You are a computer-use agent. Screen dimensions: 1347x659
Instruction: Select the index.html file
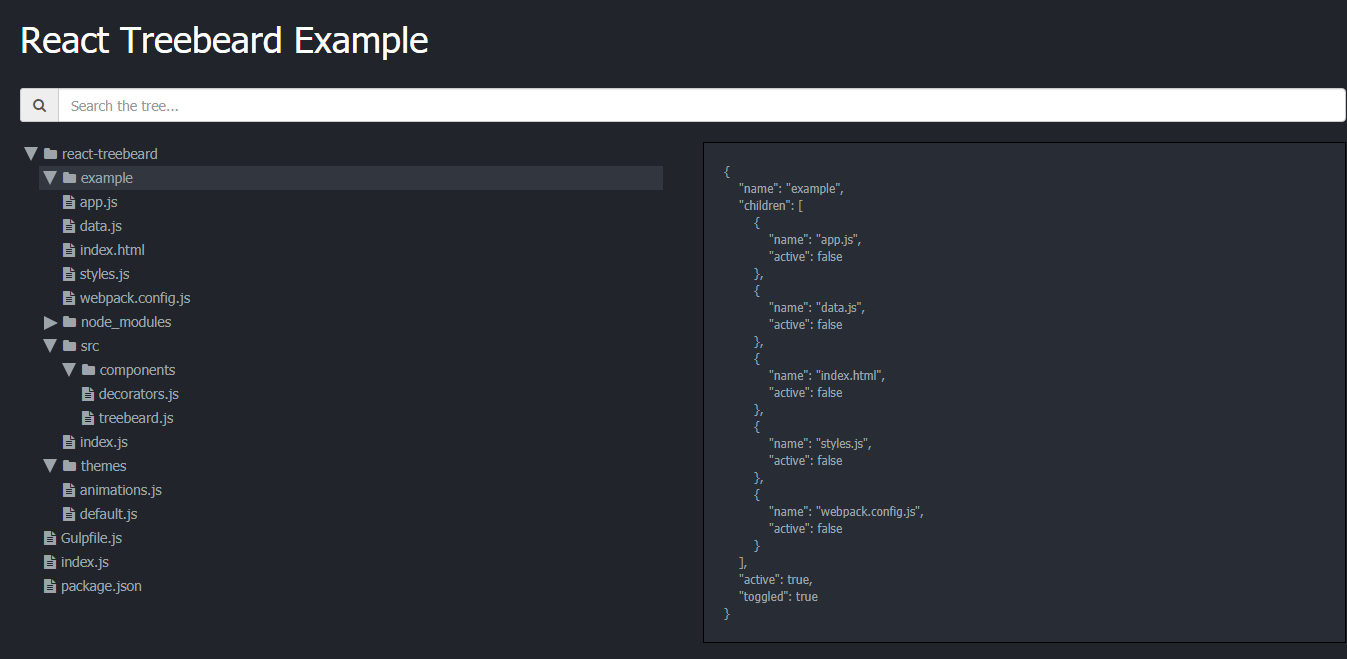(112, 249)
